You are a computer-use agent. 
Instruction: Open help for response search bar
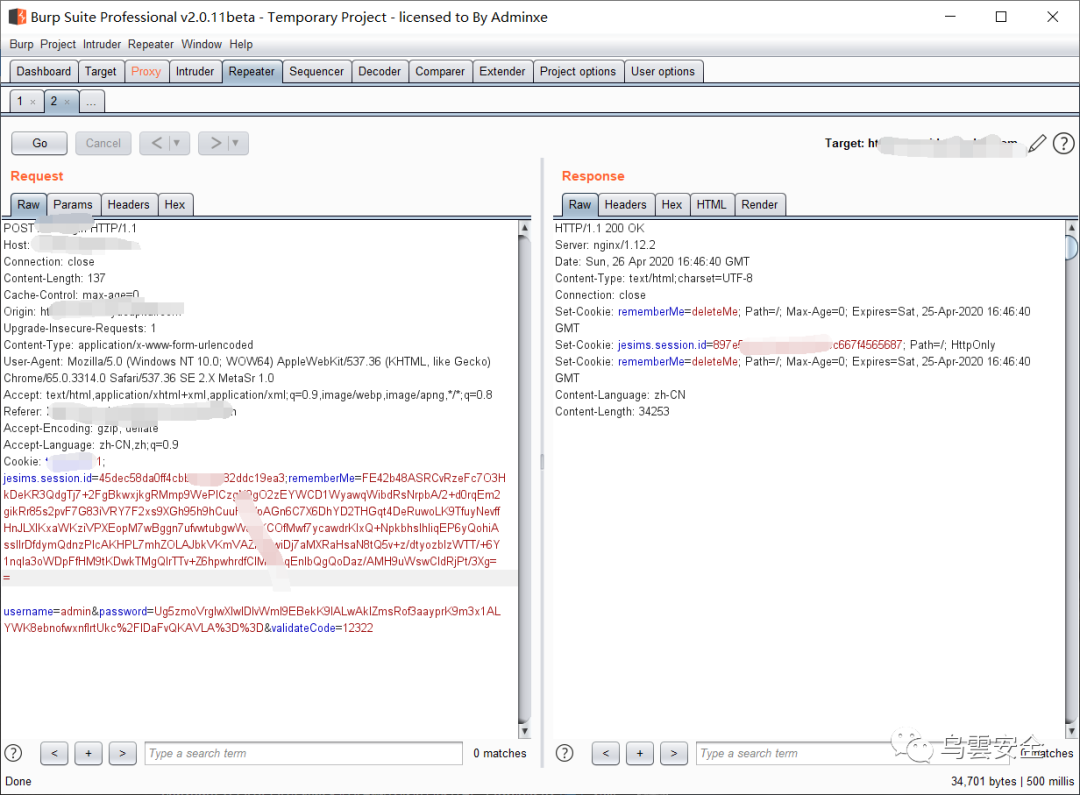565,753
